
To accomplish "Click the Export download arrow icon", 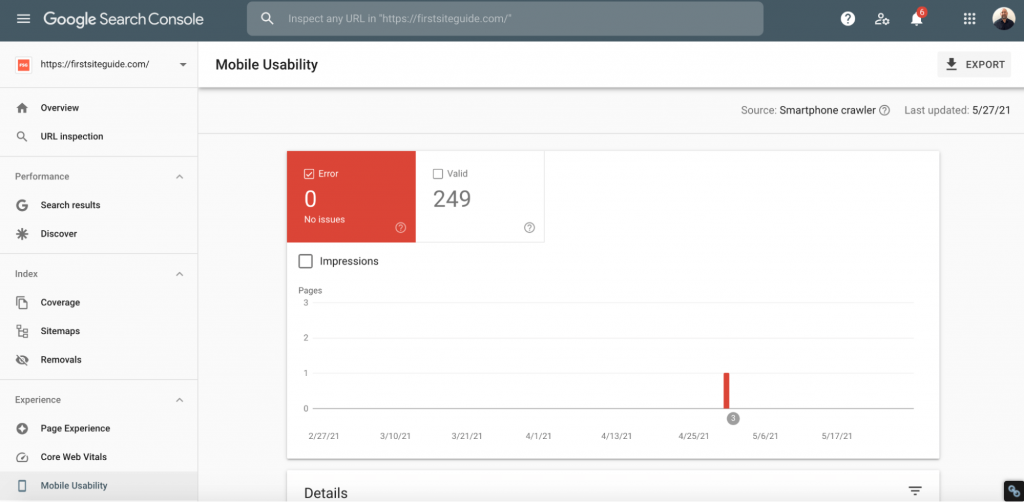I will pyautogui.click(x=952, y=64).
